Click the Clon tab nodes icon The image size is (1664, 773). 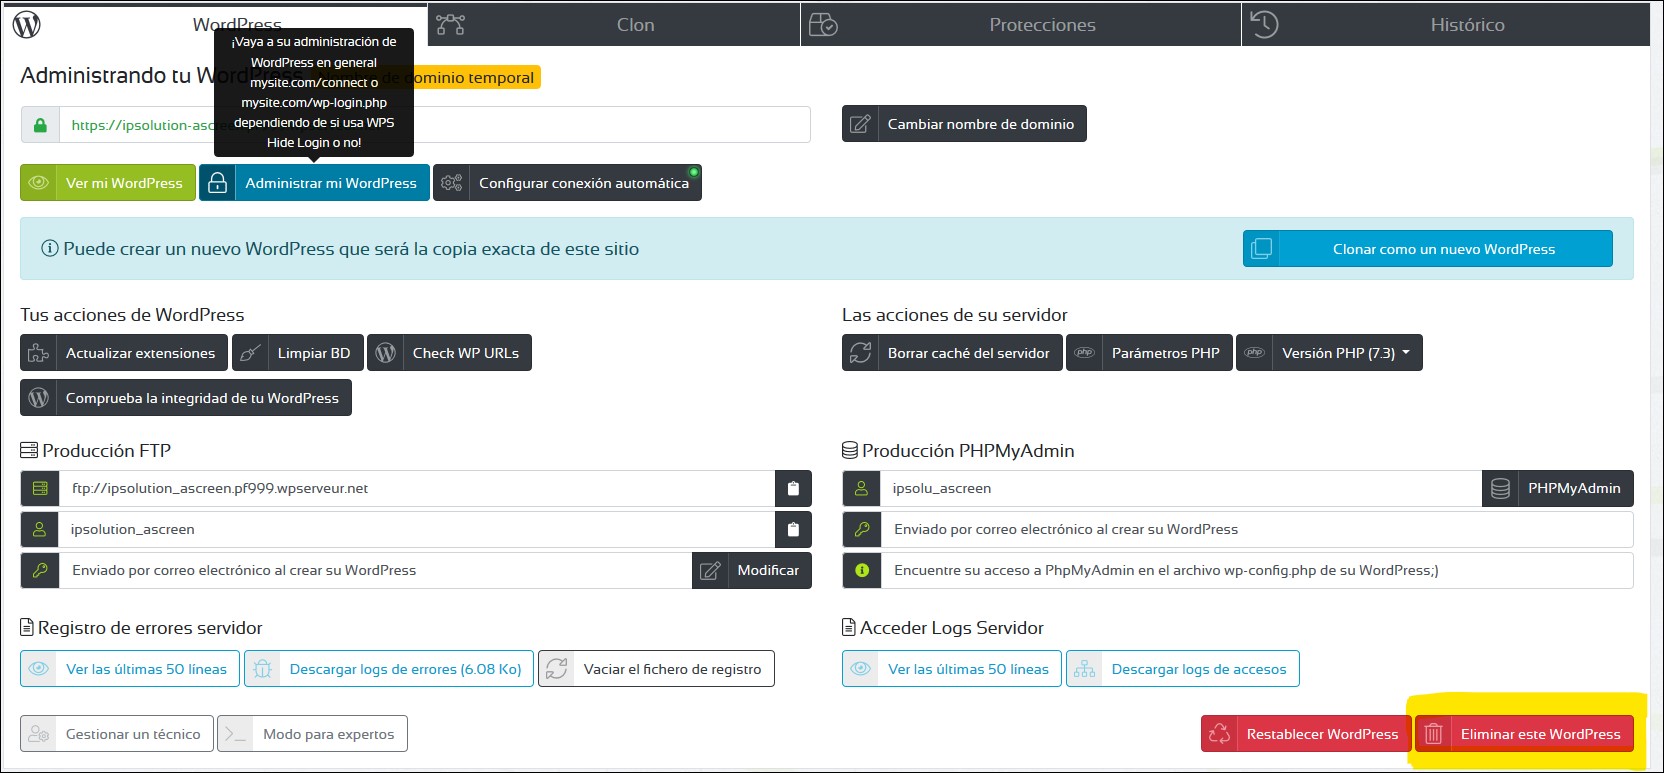450,24
